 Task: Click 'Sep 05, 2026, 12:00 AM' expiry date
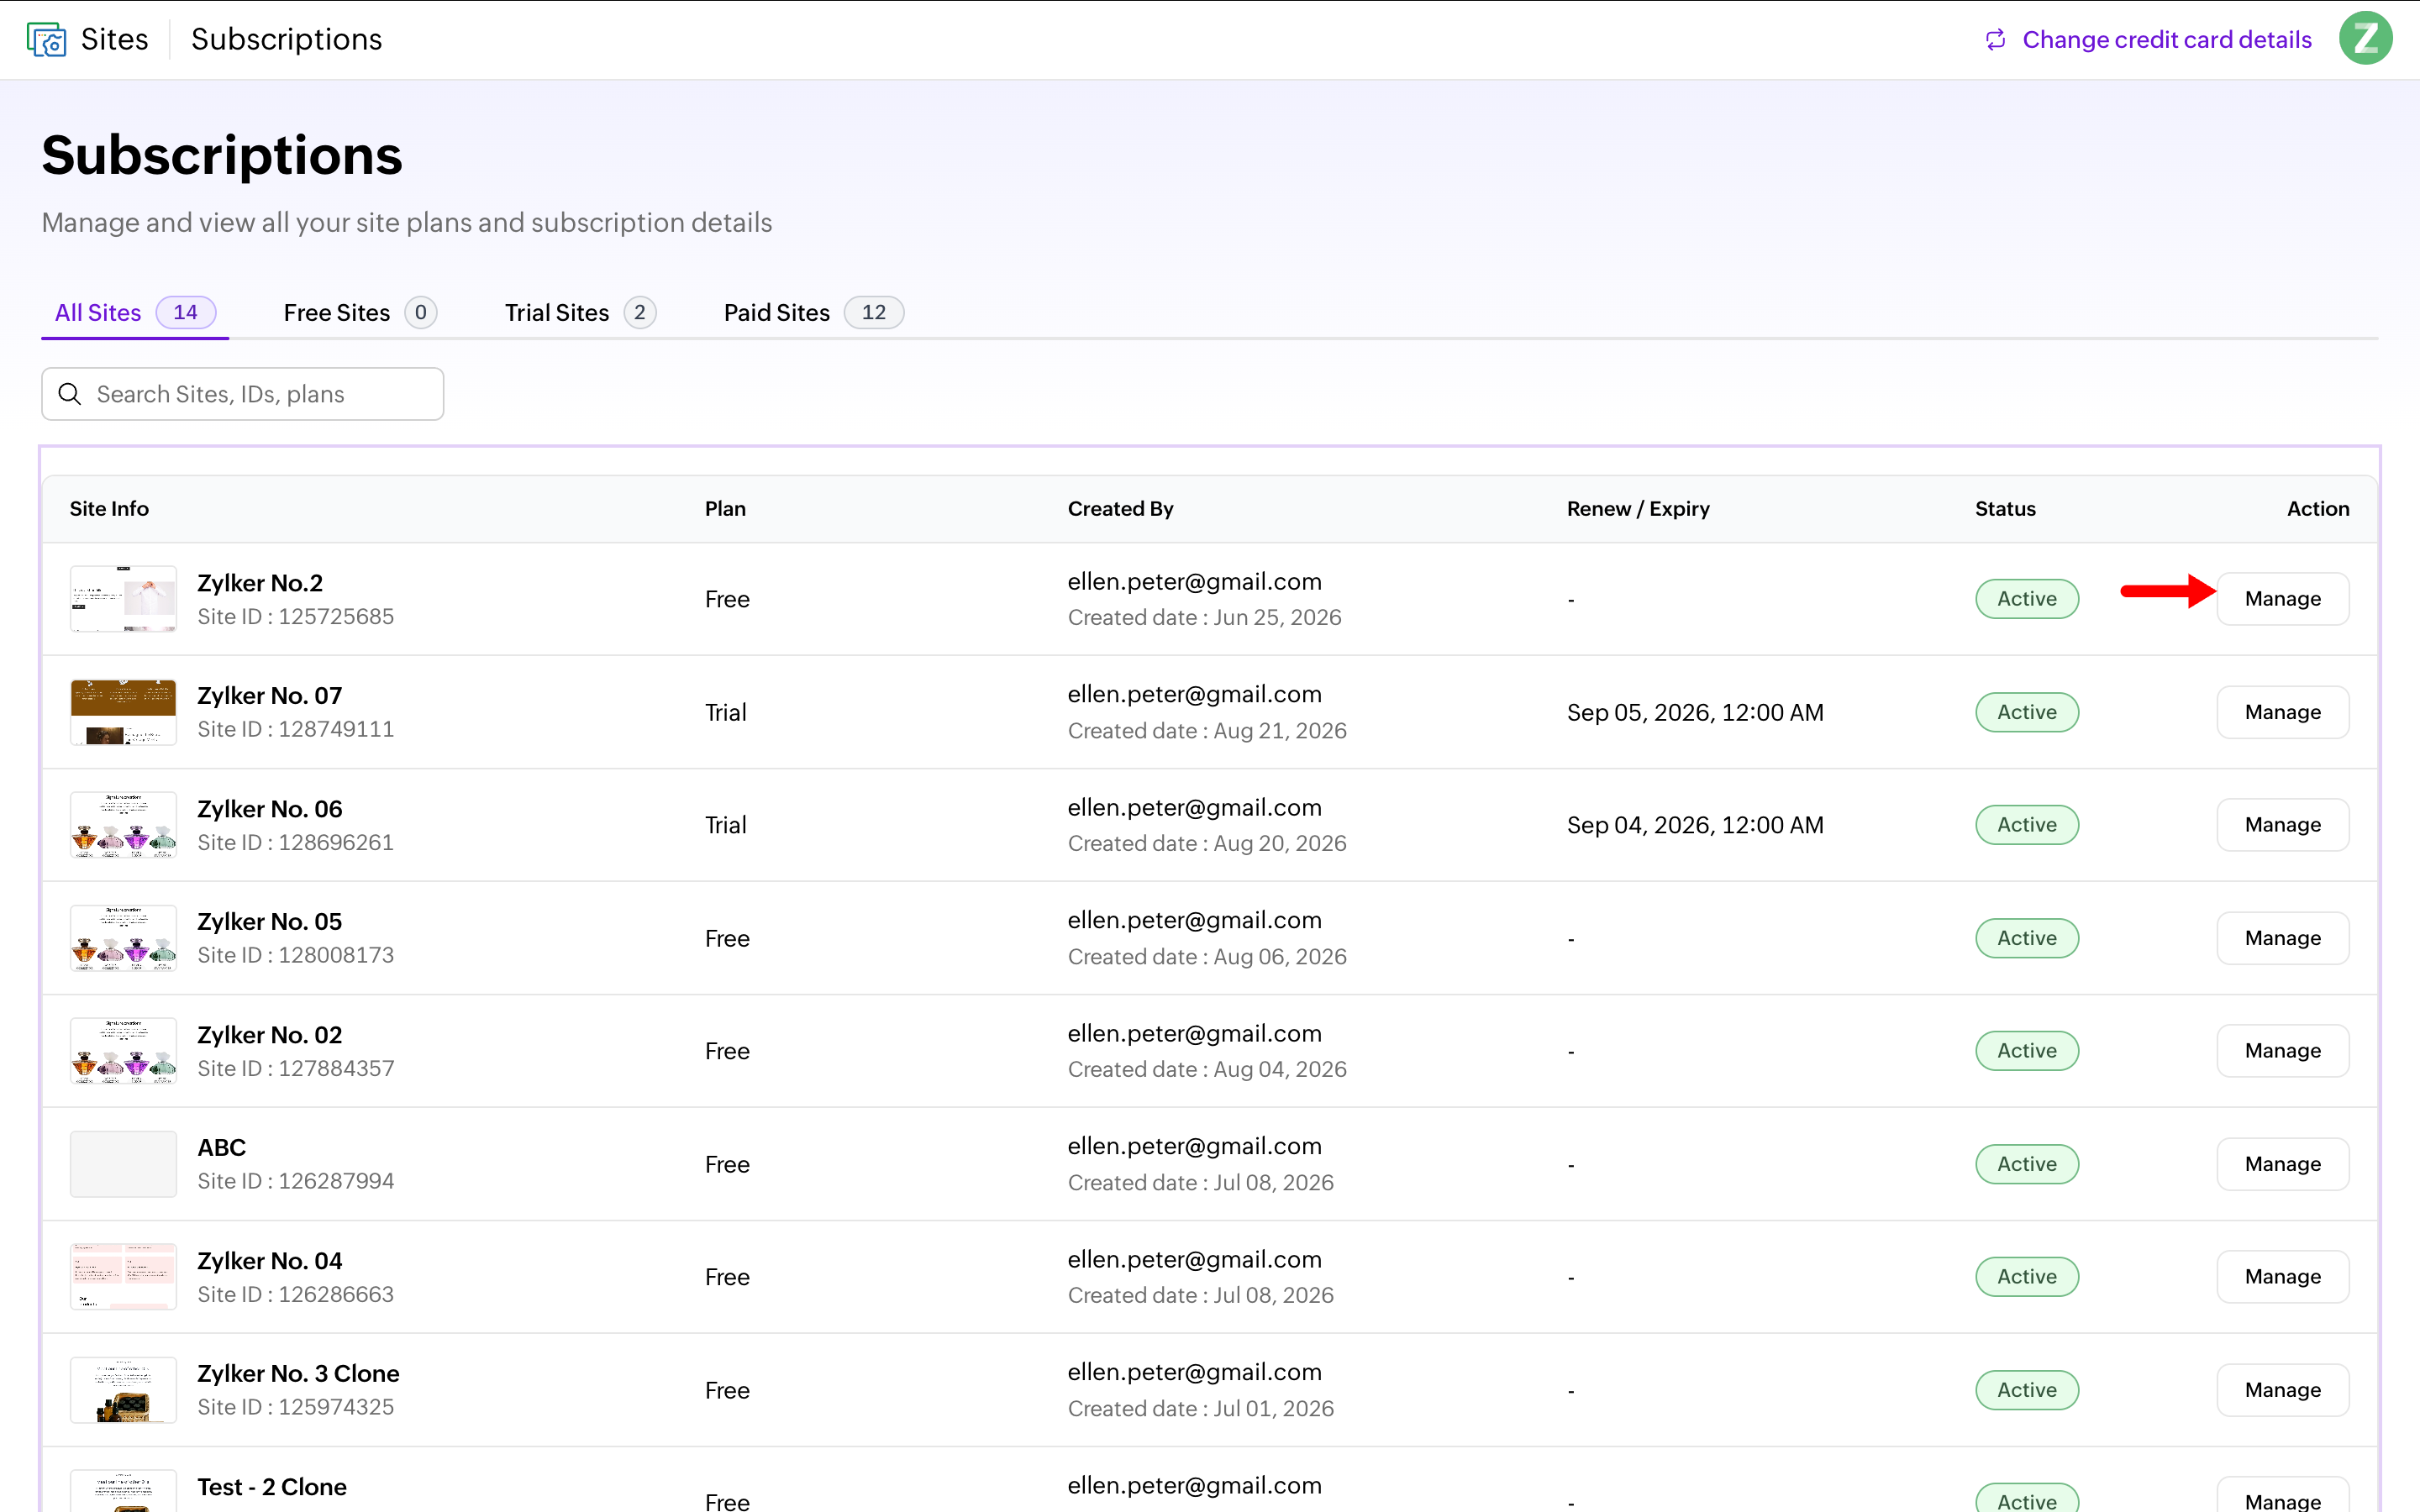pyautogui.click(x=1695, y=712)
